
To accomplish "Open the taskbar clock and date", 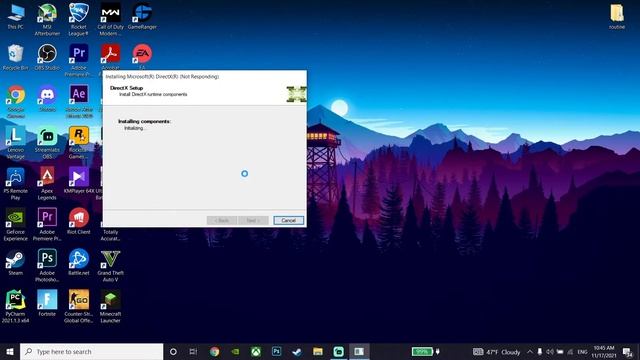I will click(x=604, y=351).
